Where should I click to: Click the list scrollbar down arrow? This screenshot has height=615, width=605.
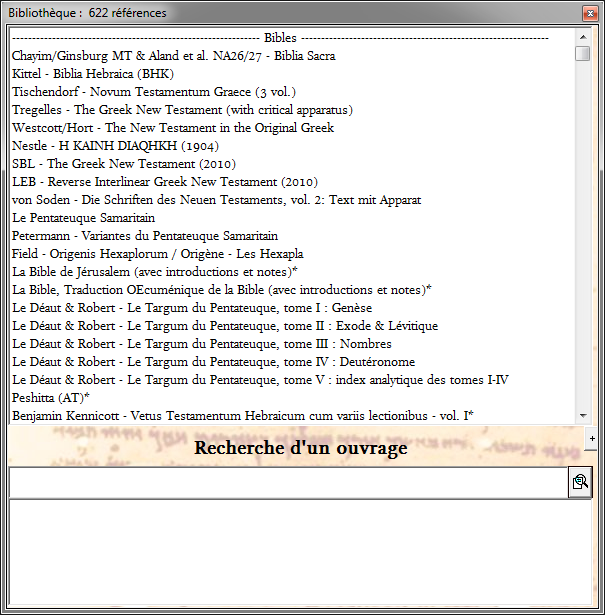[x=583, y=415]
